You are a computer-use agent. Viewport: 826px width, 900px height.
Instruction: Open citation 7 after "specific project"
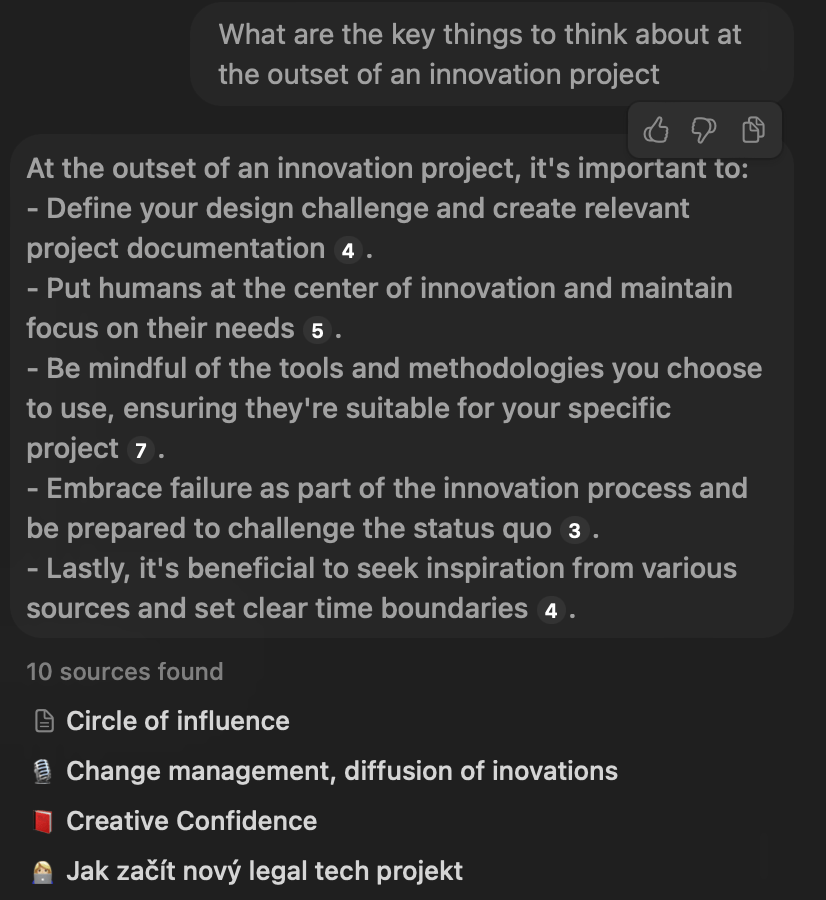(x=140, y=450)
